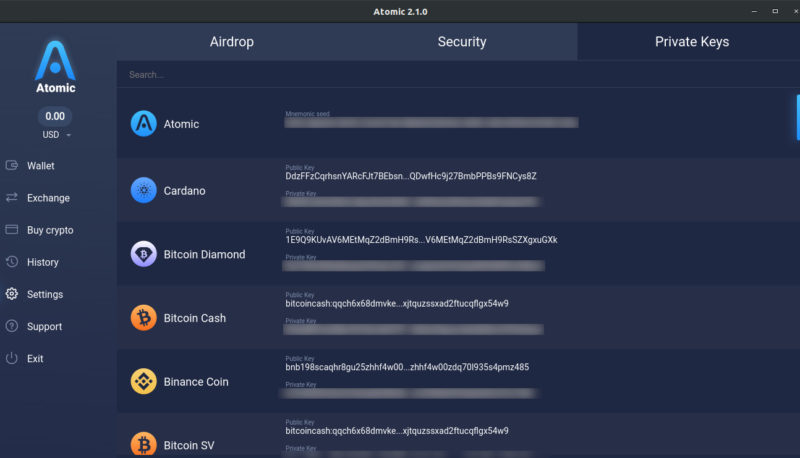The width and height of the screenshot is (800, 458).
Task: Switch to the Airdrop tab
Action: coord(231,42)
